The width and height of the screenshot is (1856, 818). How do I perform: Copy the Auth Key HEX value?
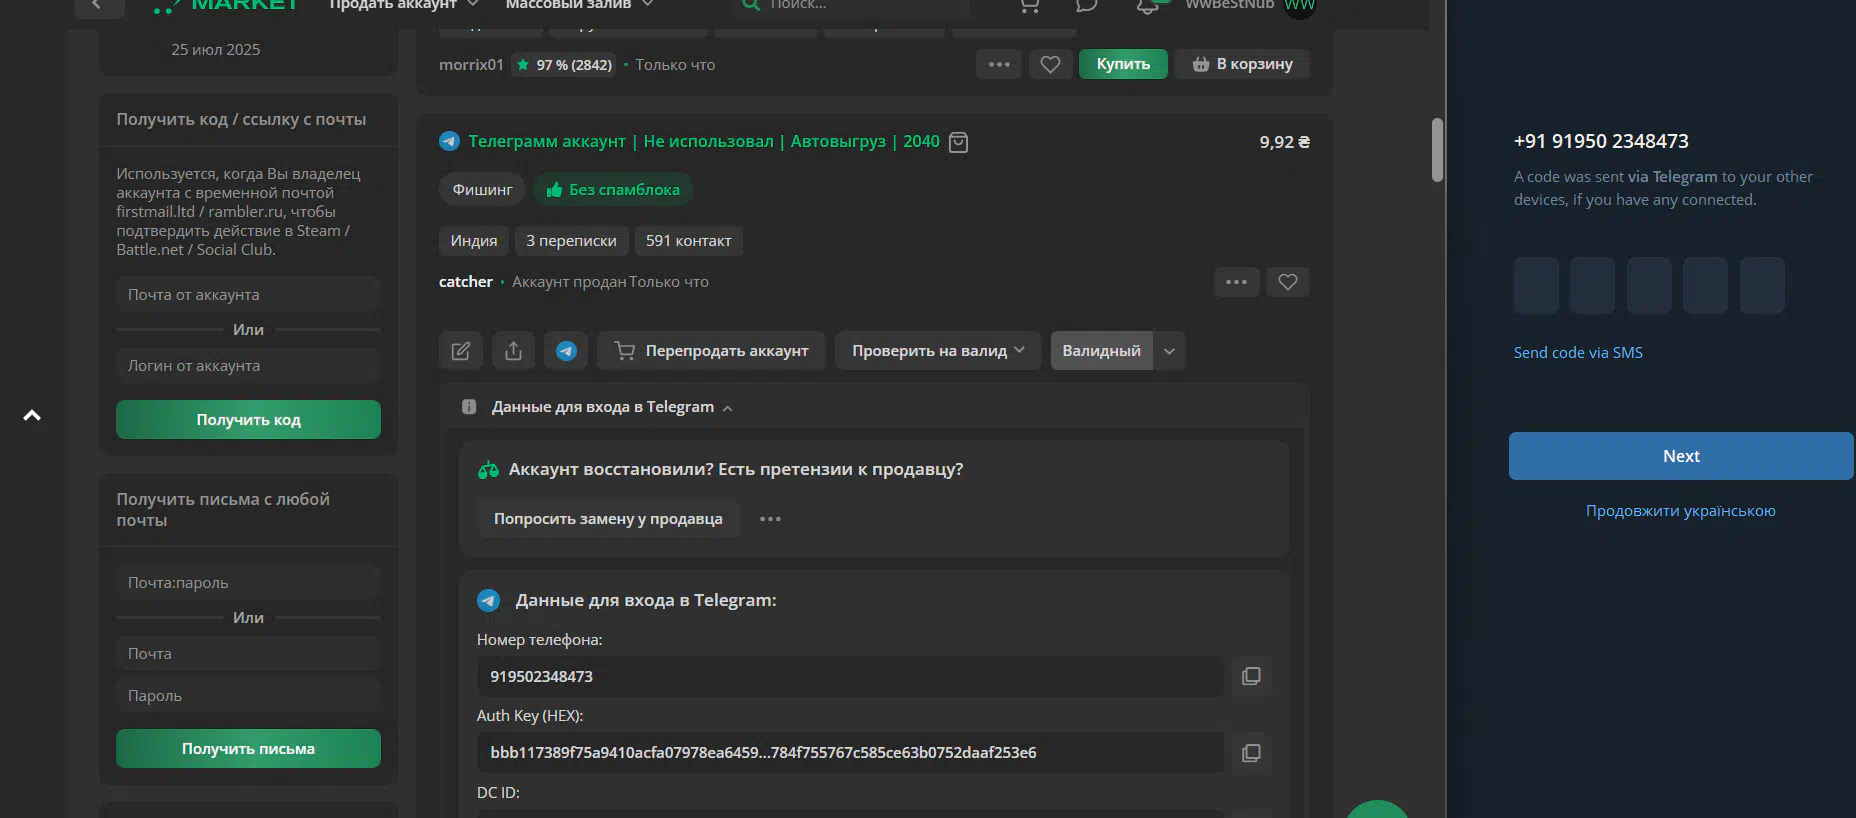1251,753
